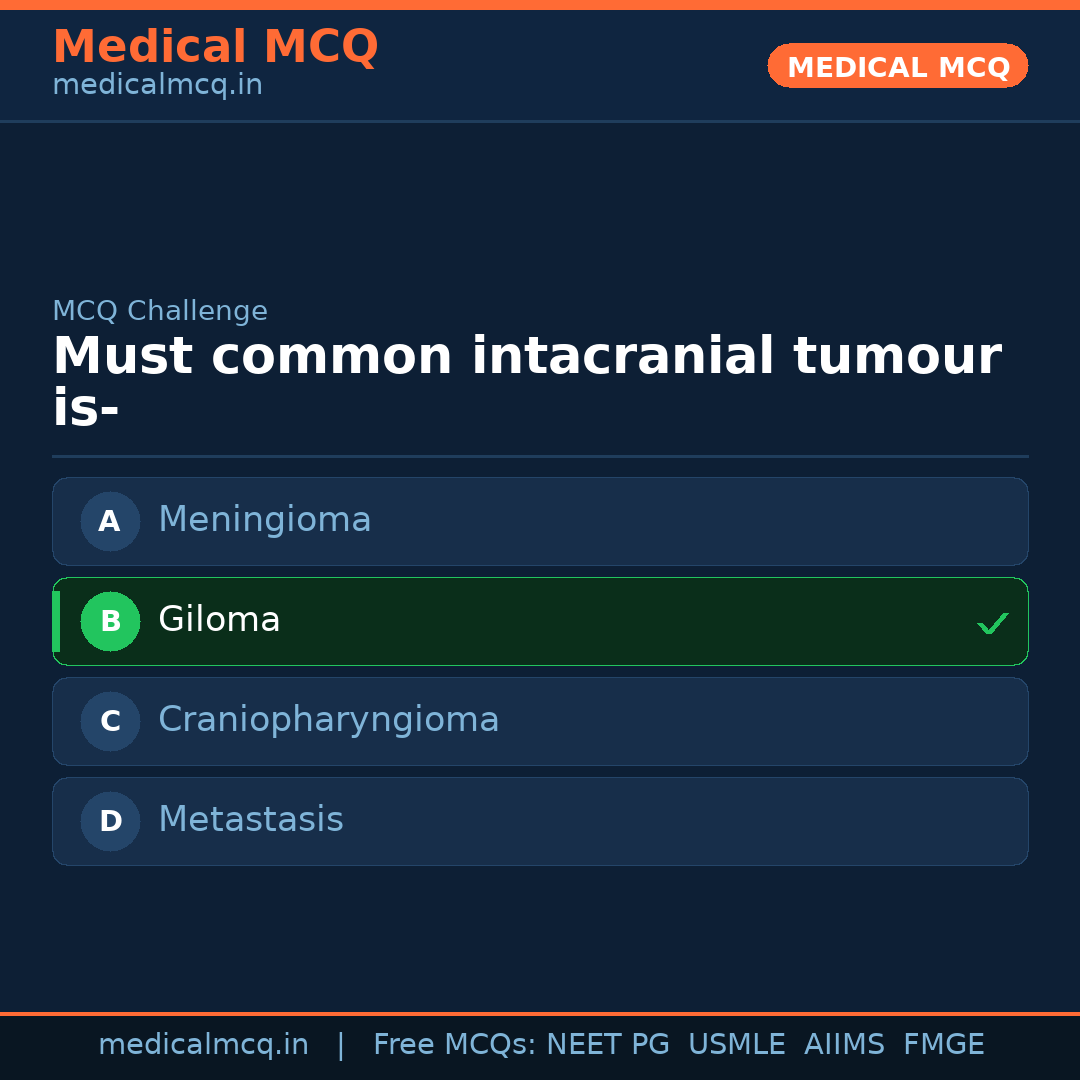Click the orange MEDICAL MCQ badge button
Viewport: 1080px width, 1080px height.
[897, 66]
